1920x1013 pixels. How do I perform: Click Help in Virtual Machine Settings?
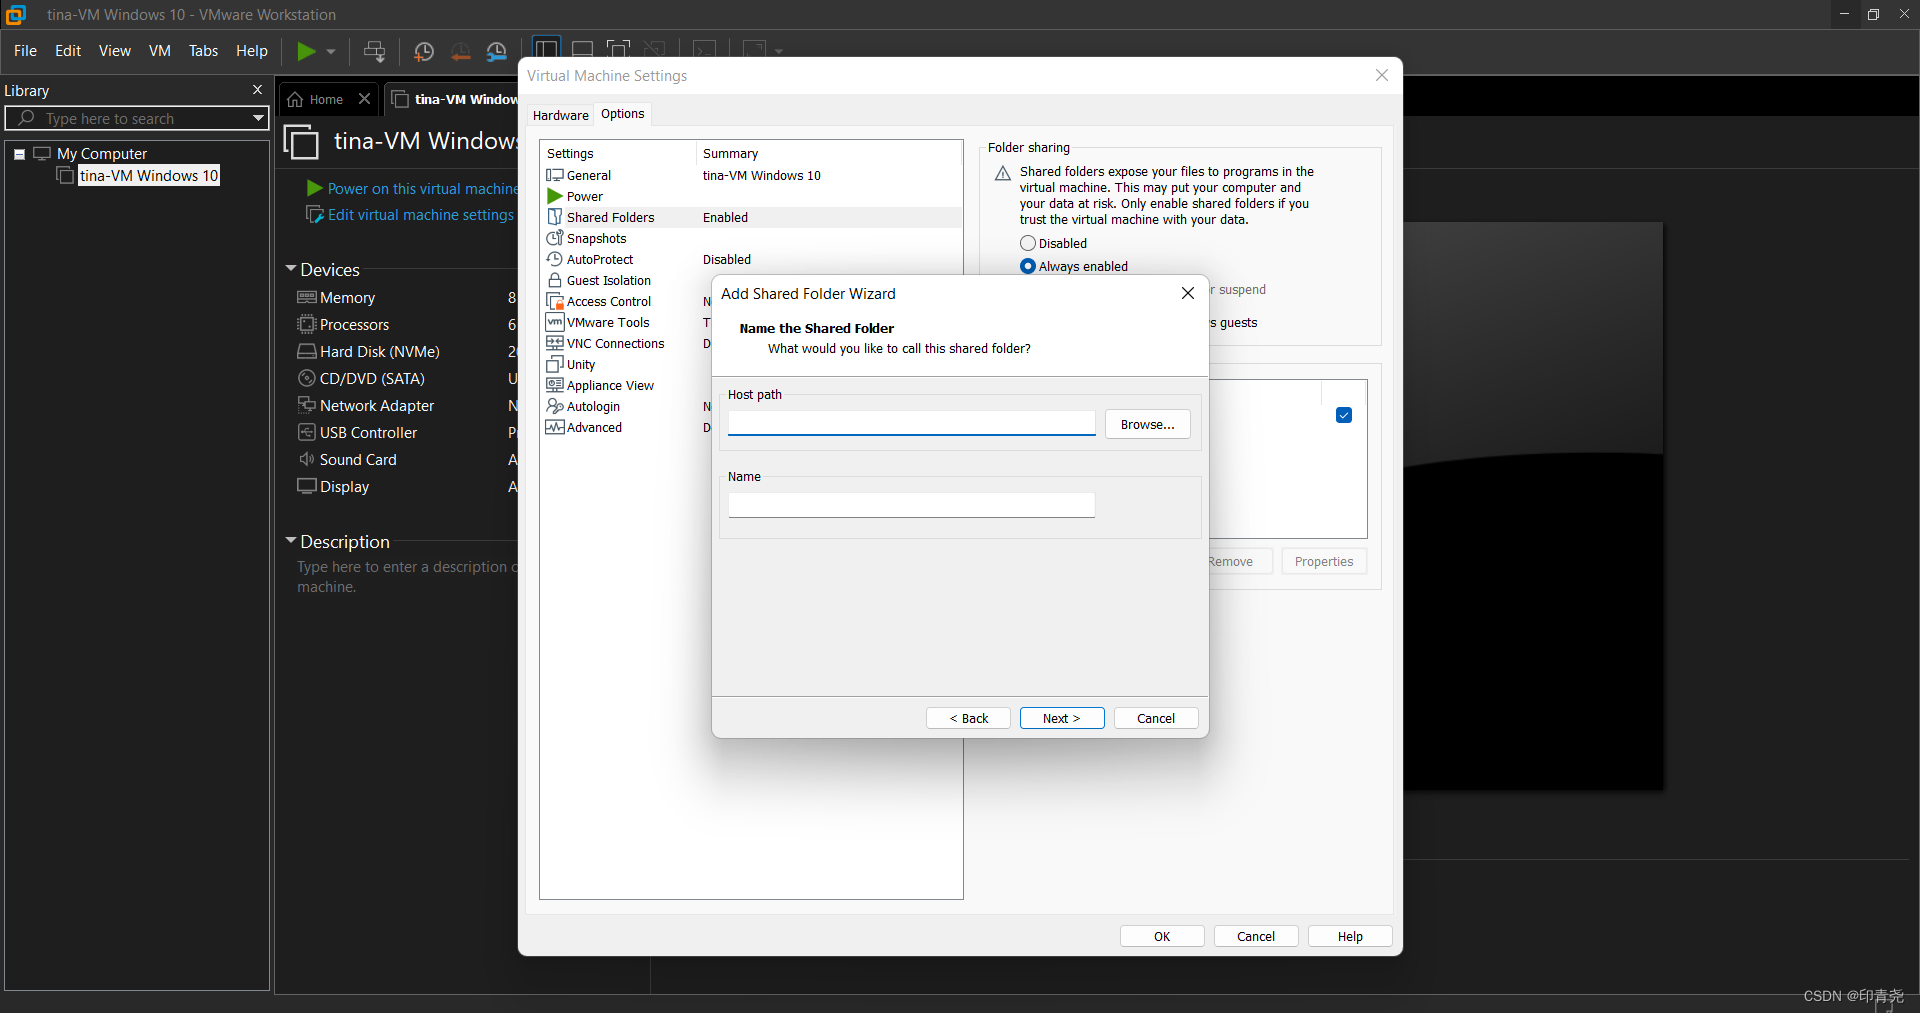(1350, 936)
